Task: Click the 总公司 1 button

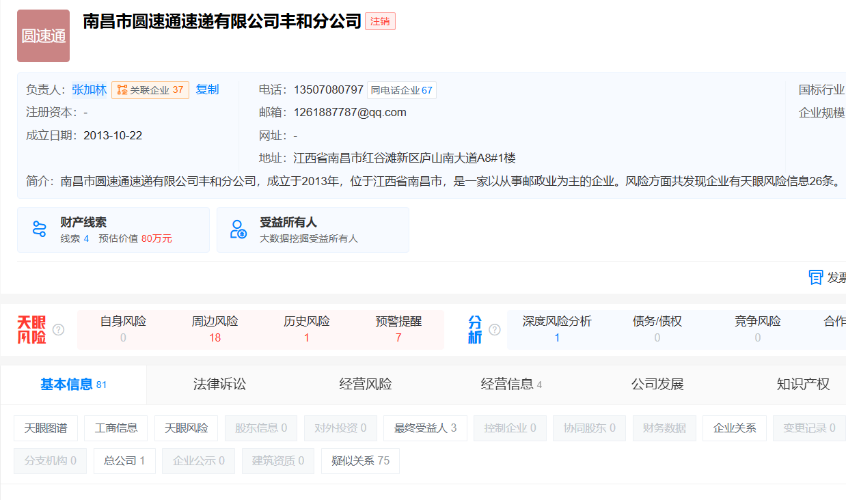Action: (124, 461)
